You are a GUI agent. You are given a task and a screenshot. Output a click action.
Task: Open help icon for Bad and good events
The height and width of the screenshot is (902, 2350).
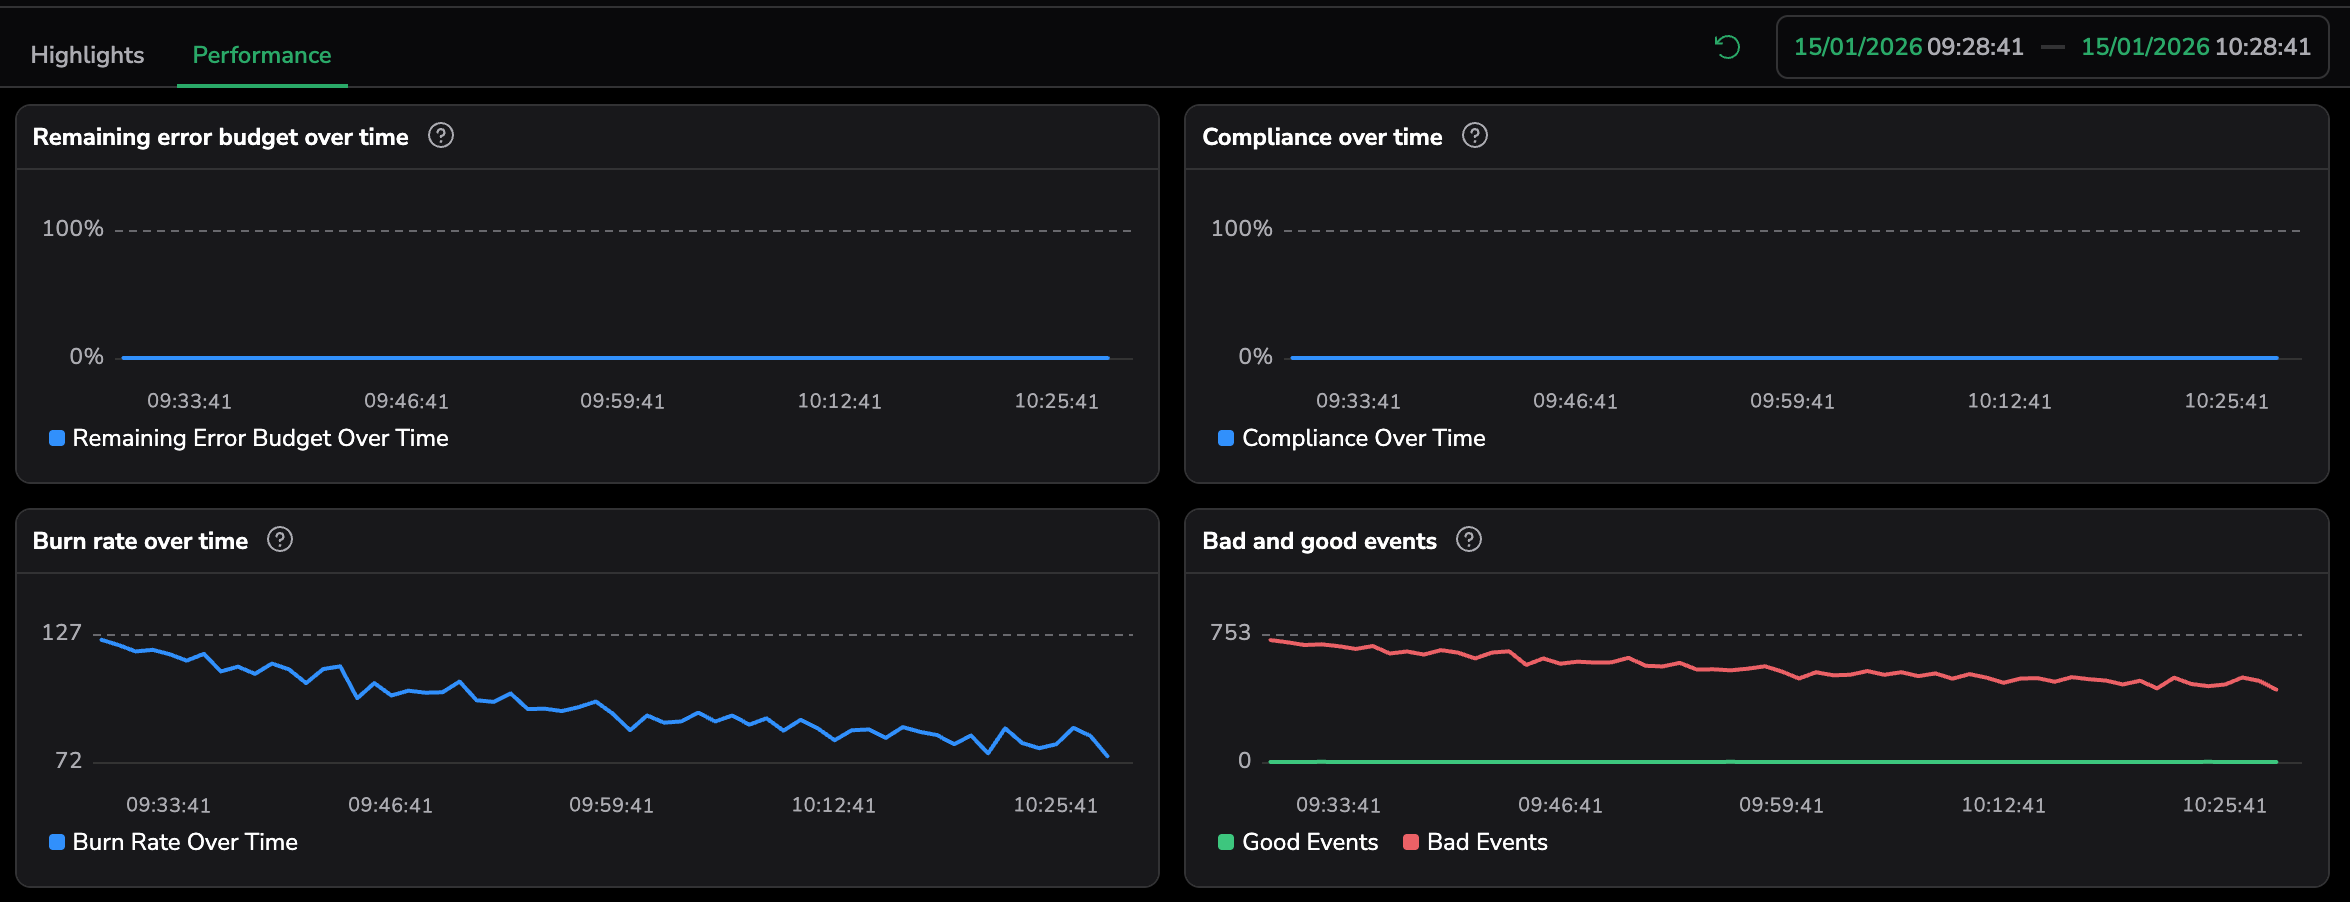pos(1468,540)
